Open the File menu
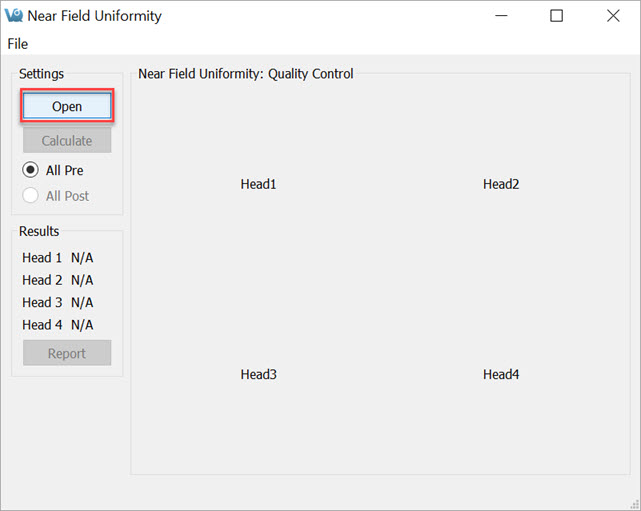This screenshot has height=511, width=641. (18, 44)
